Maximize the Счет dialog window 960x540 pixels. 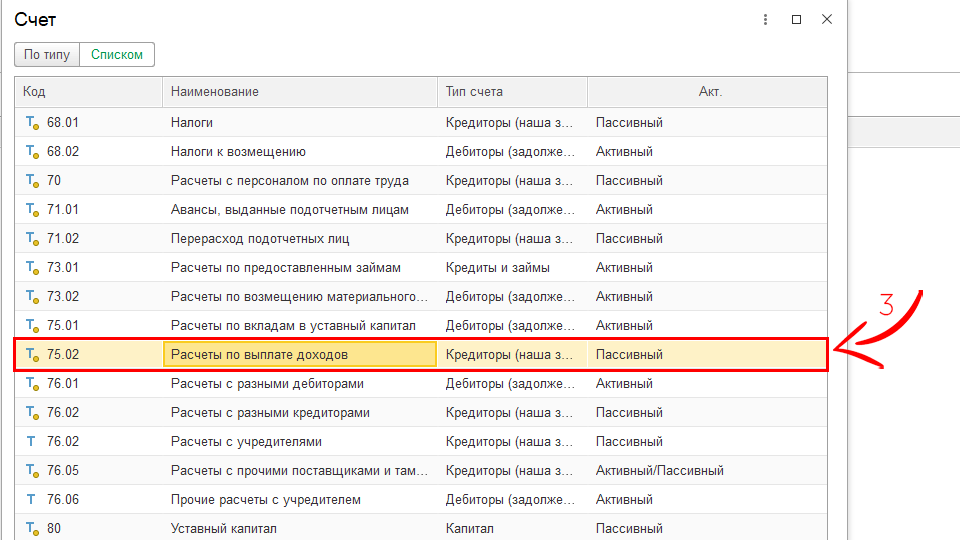tap(796, 19)
